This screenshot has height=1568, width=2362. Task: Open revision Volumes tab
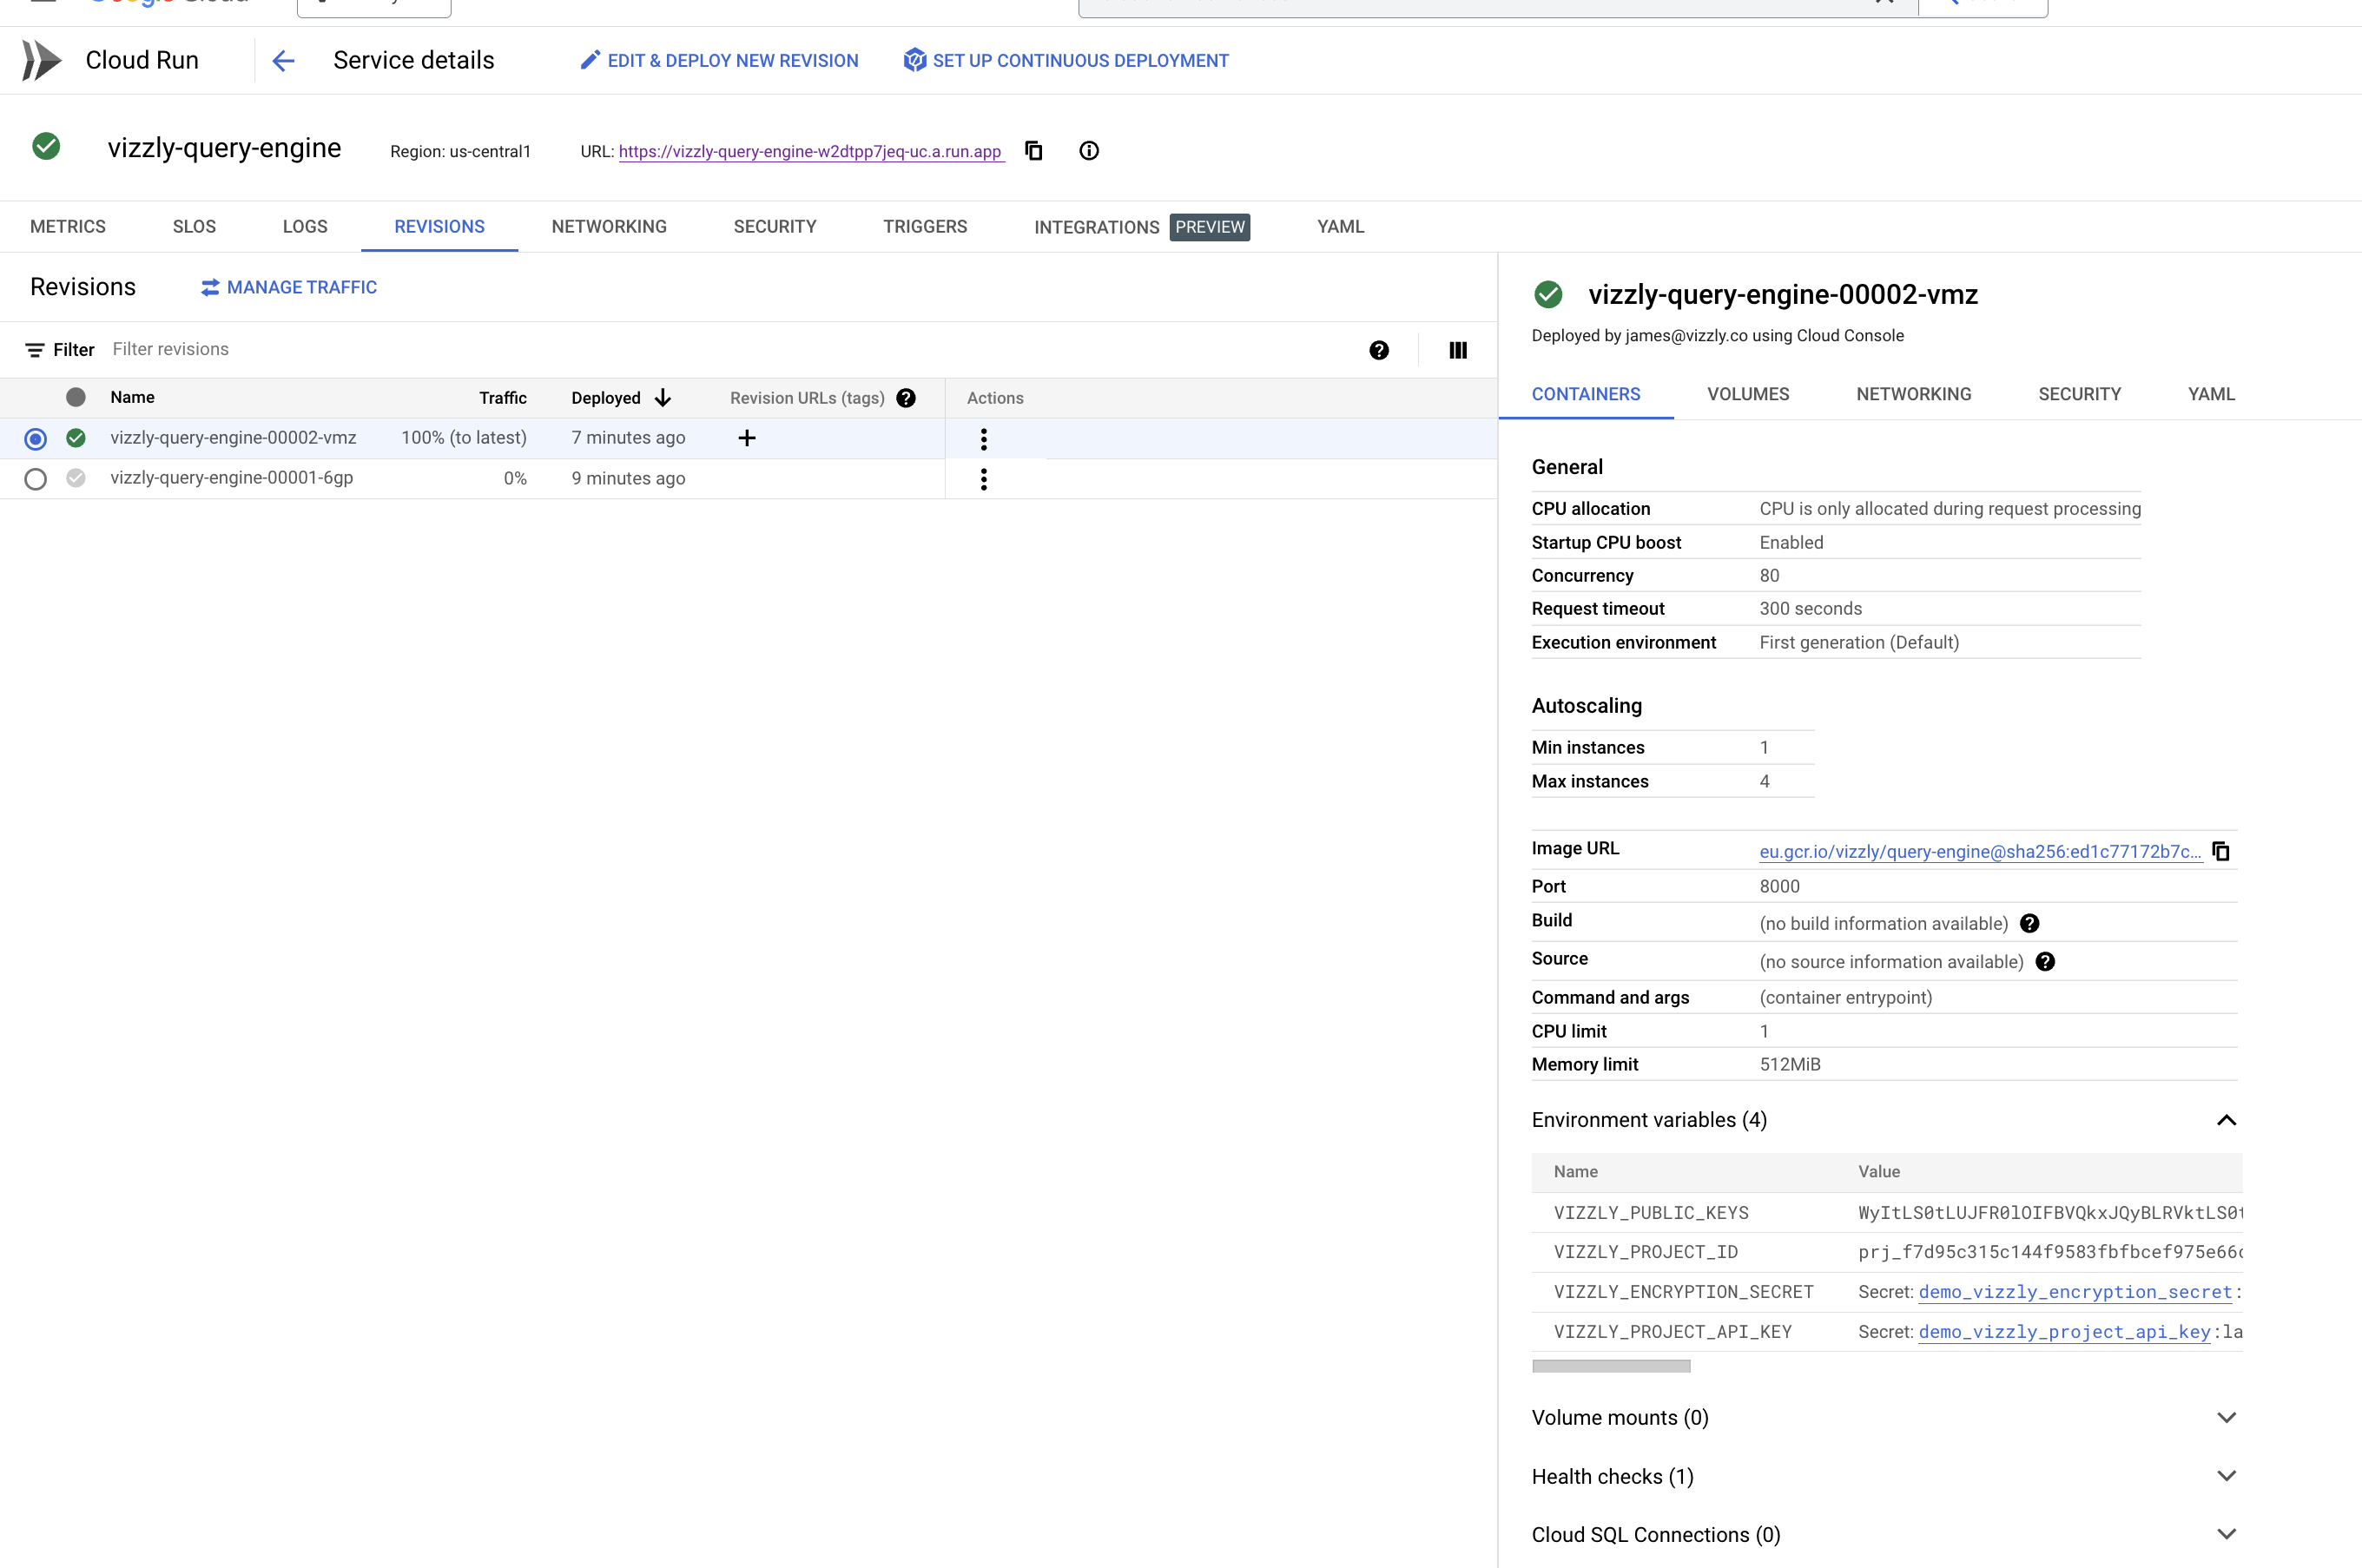[x=1748, y=394]
